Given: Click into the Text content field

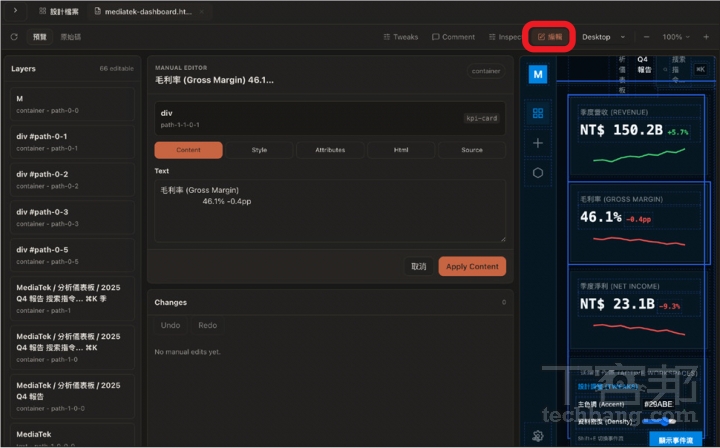Looking at the screenshot, I should pos(330,211).
